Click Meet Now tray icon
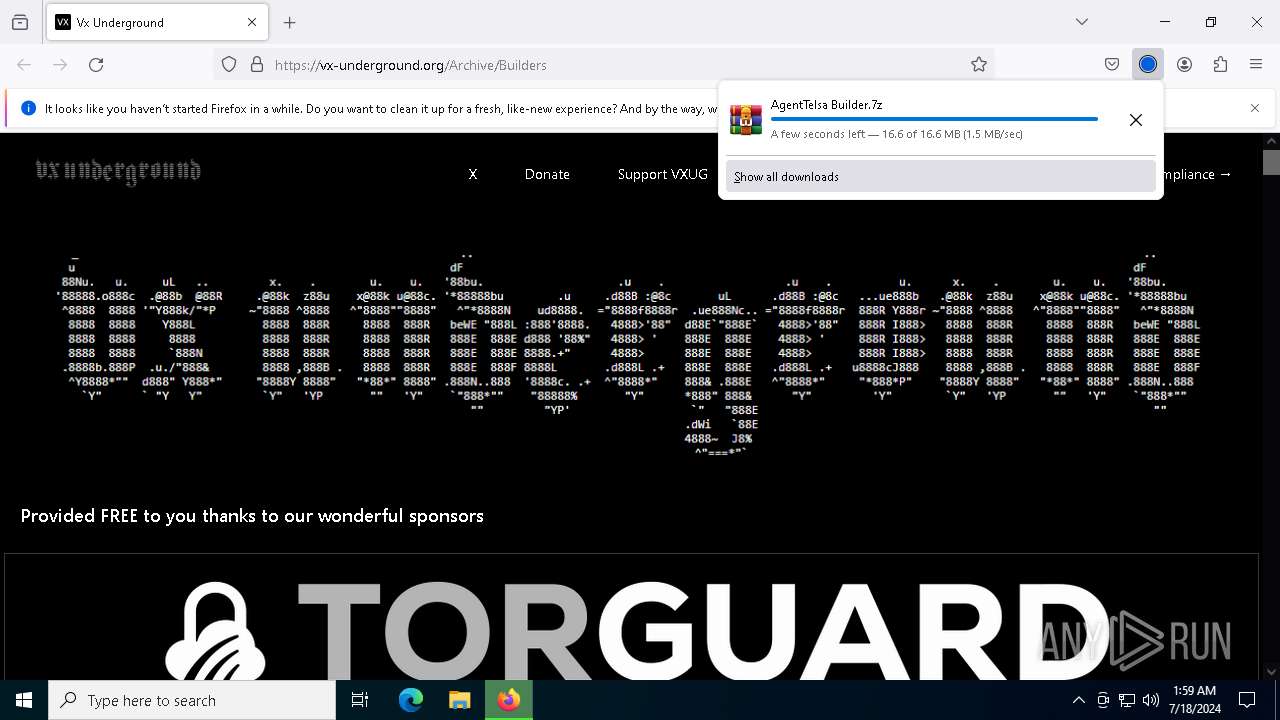The image size is (1280, 720). click(1103, 700)
